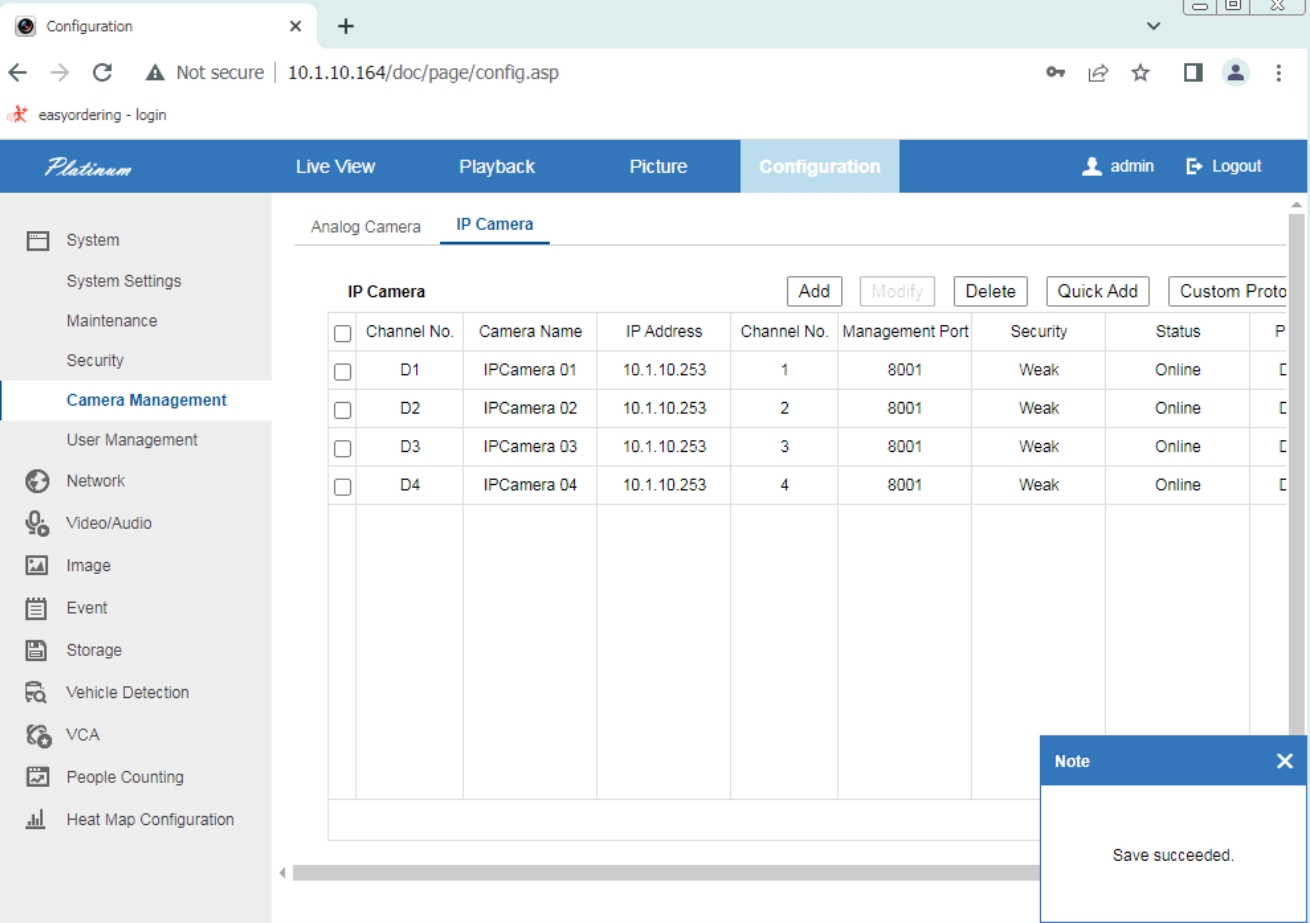Select the IP Camera tab
The height and width of the screenshot is (923, 1310).
tap(495, 224)
